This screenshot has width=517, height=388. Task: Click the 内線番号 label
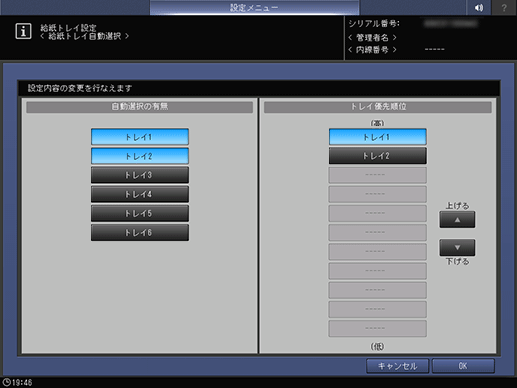(372, 50)
